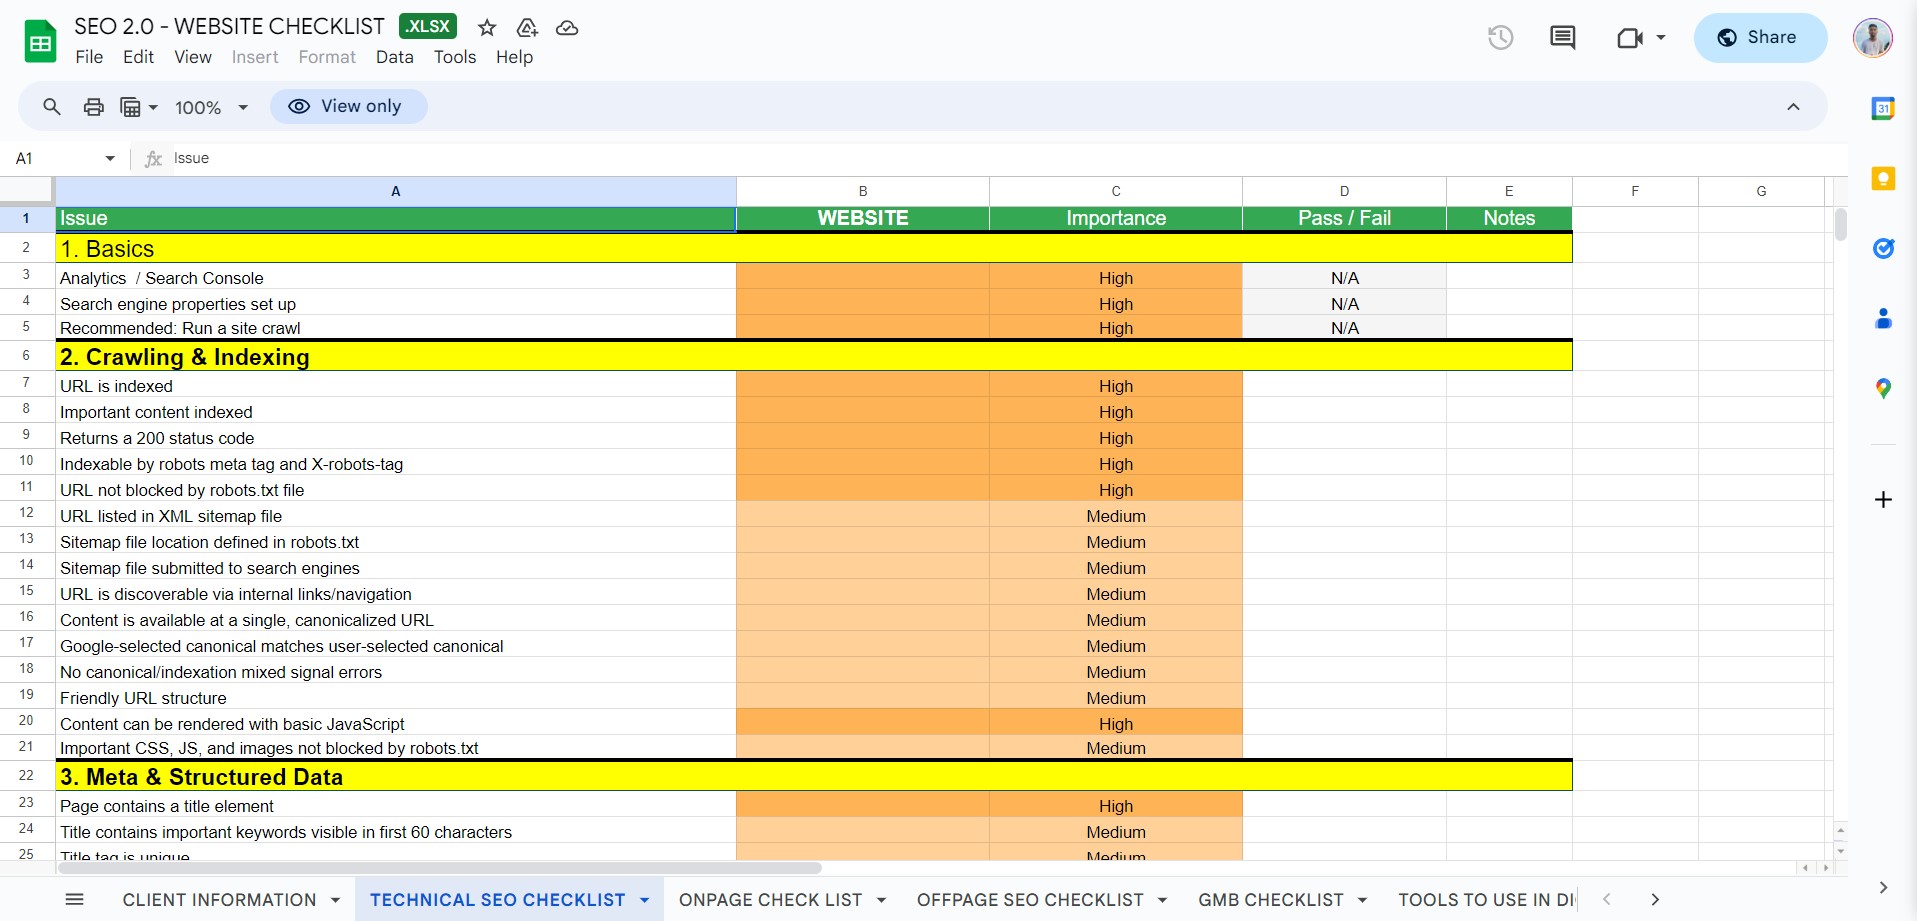Open the File menu

pyautogui.click(x=89, y=57)
